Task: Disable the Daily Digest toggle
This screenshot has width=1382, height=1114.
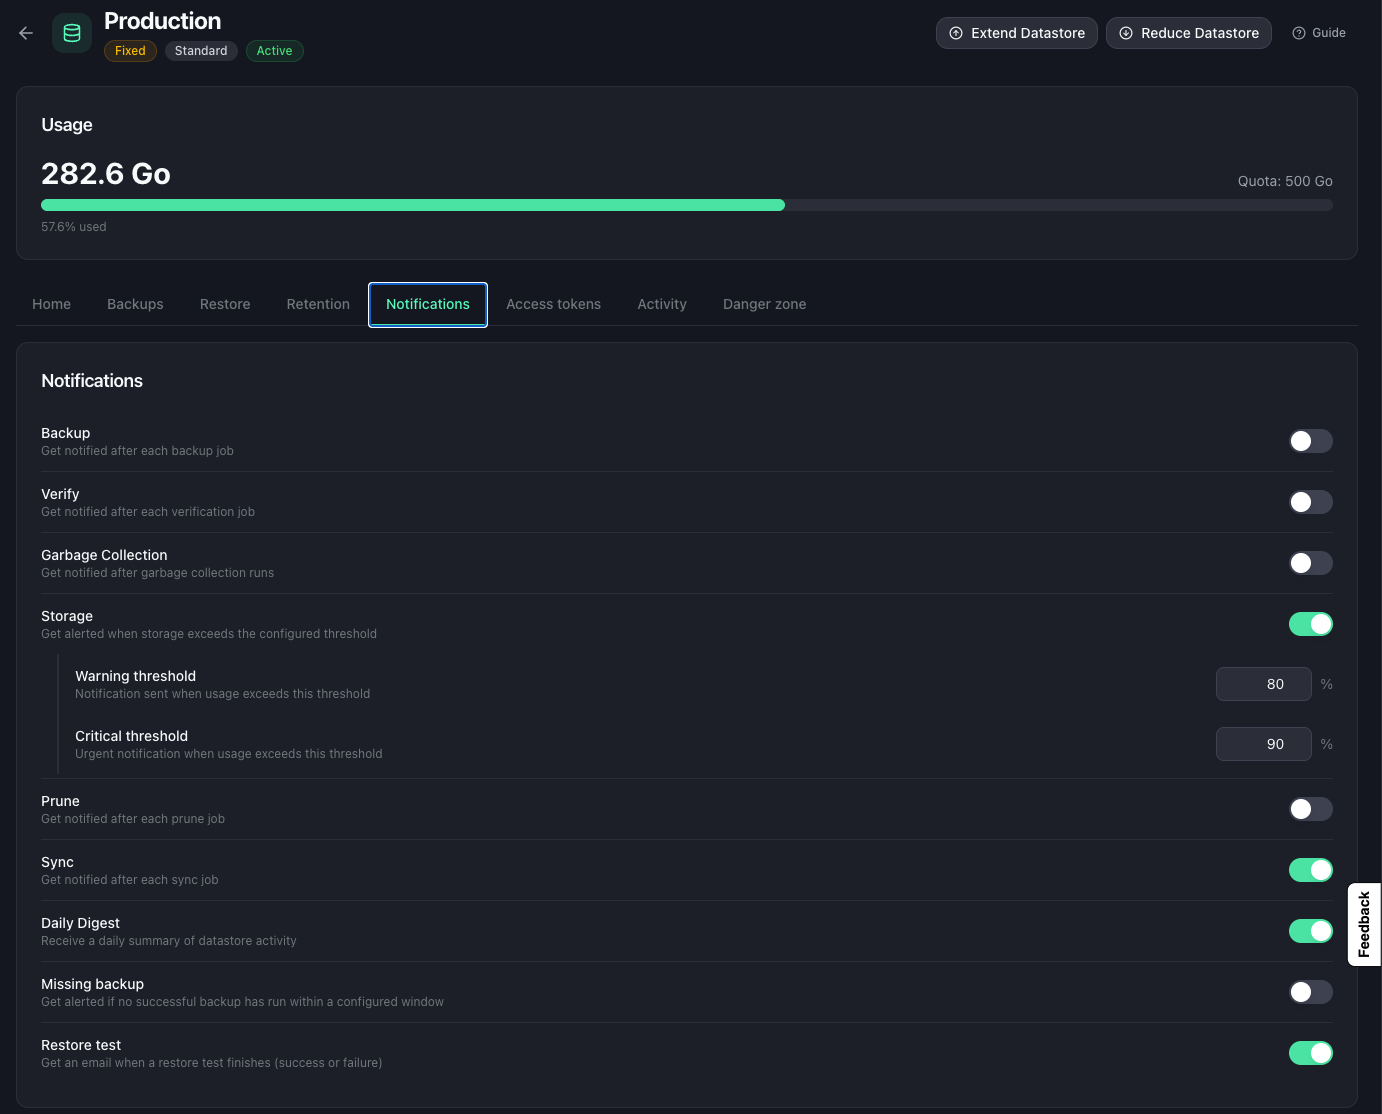Action: [x=1310, y=931]
